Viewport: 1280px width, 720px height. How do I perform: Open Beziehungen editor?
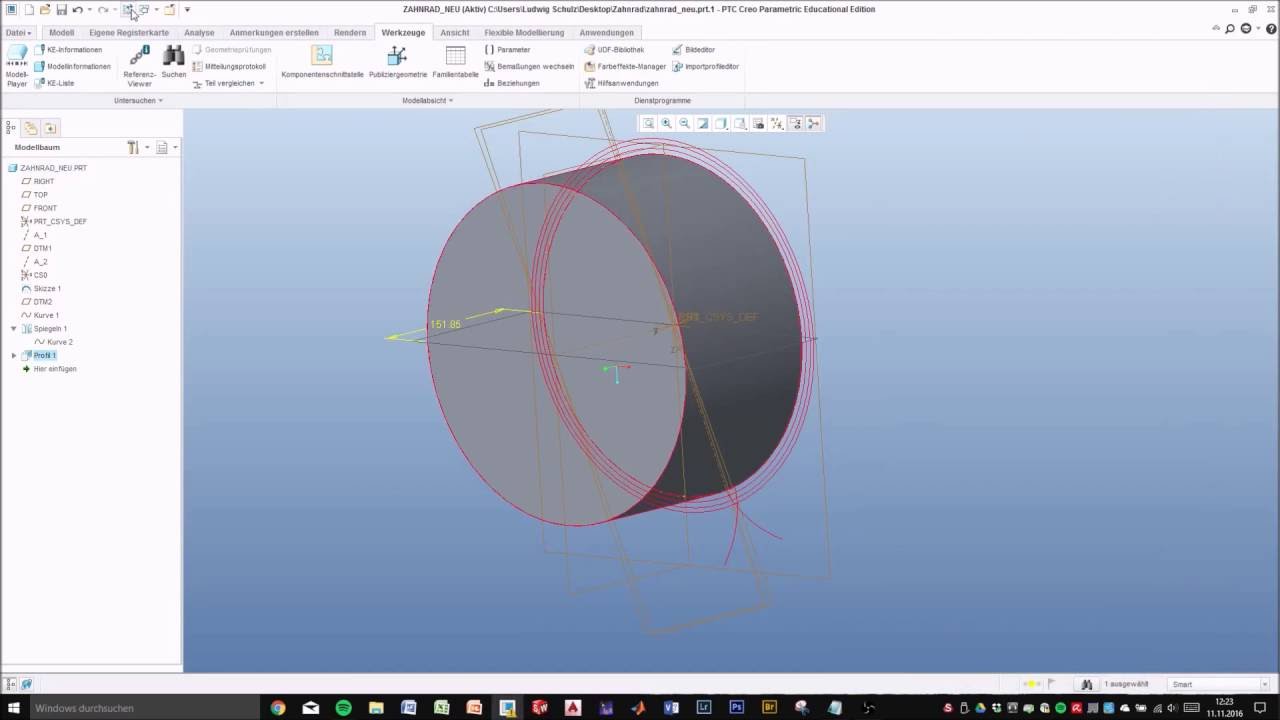(512, 83)
